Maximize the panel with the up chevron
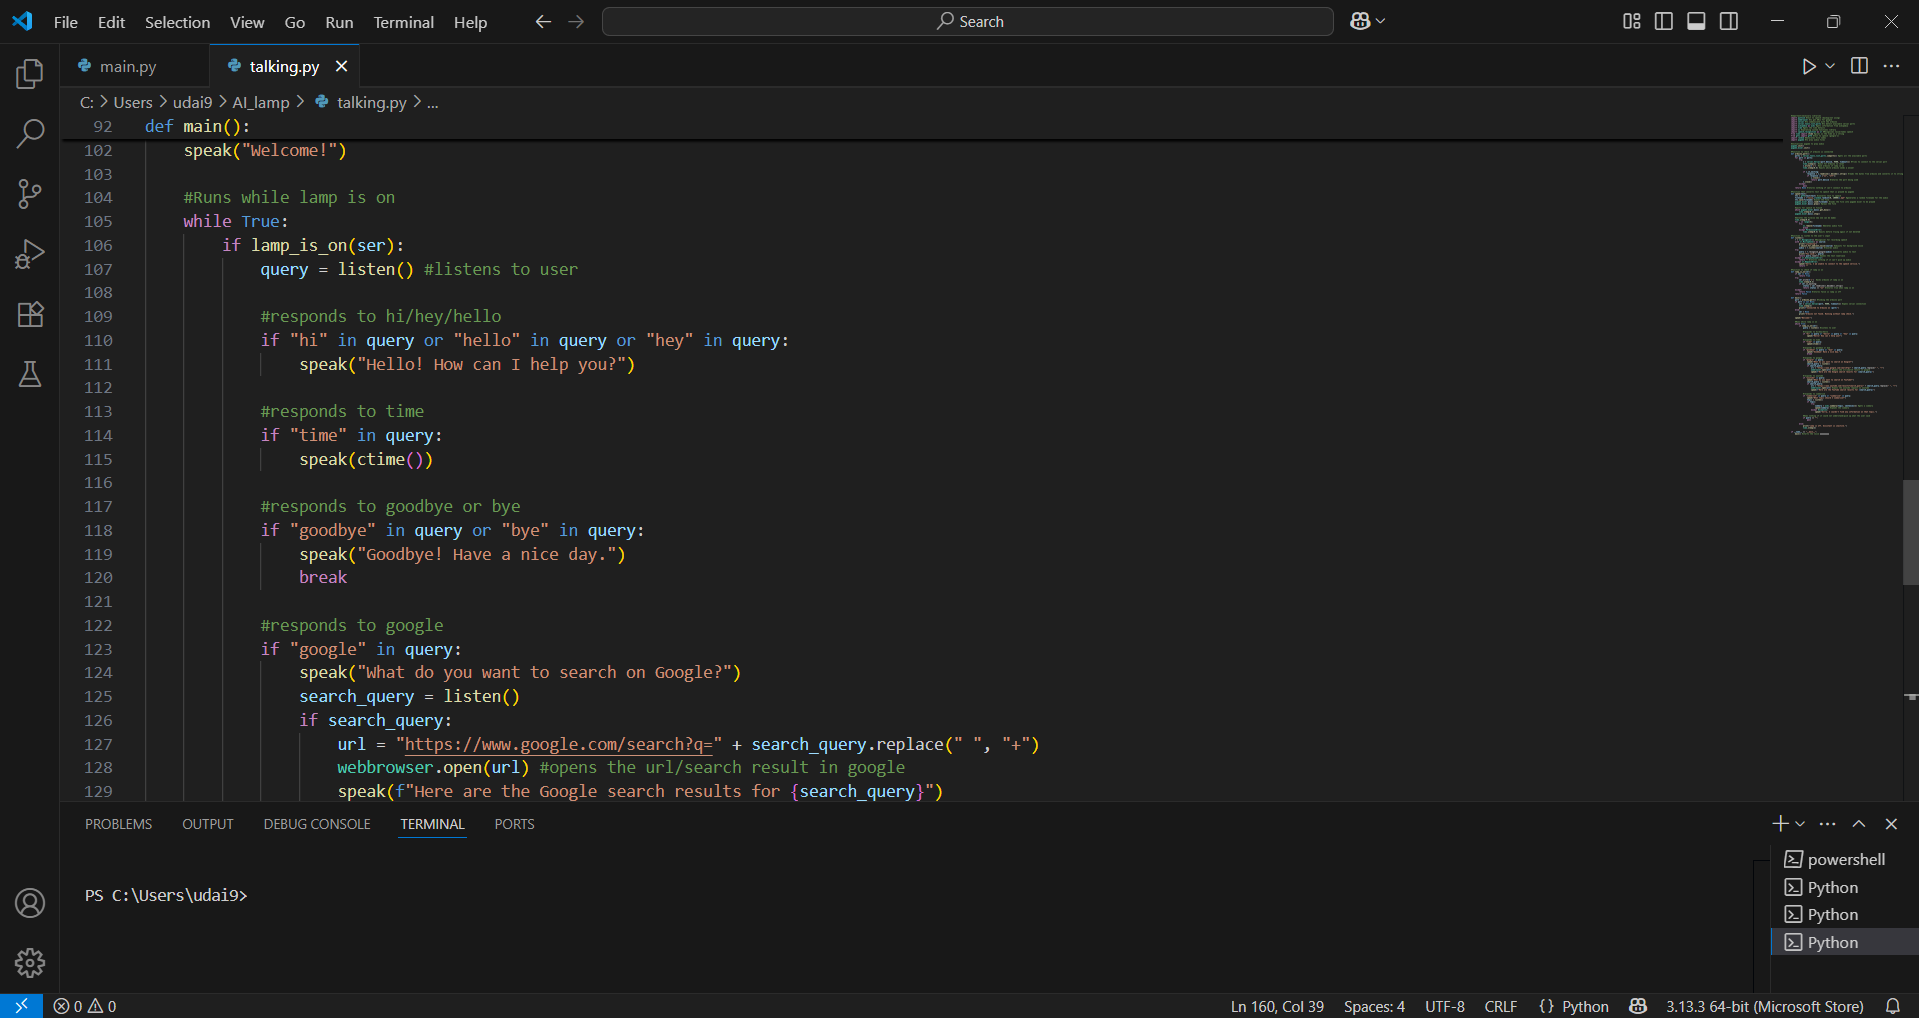Viewport: 1919px width, 1018px height. coord(1859,824)
